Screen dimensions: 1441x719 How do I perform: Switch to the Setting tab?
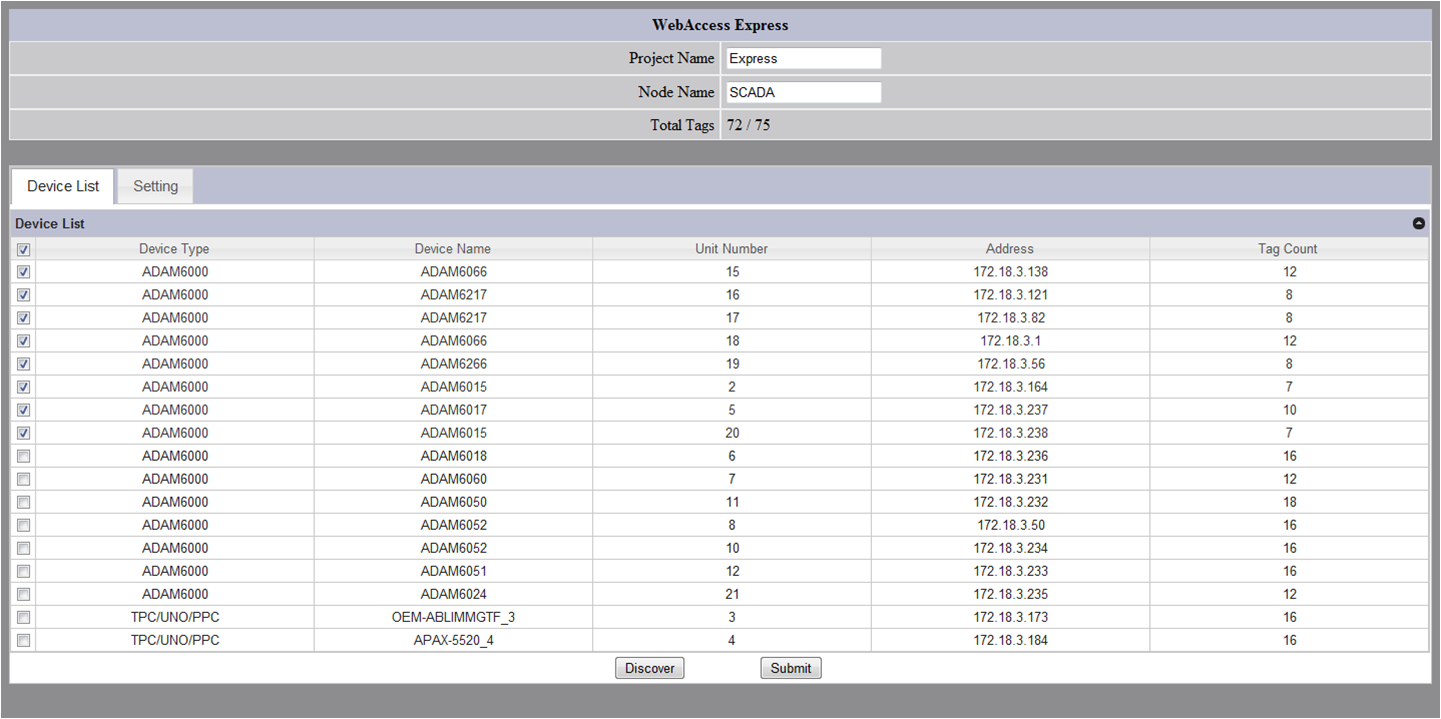(x=155, y=186)
